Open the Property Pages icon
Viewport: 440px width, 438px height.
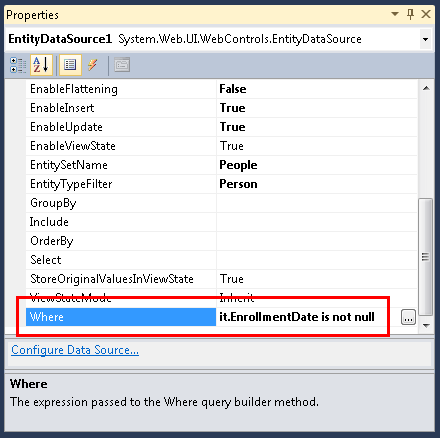[x=122, y=65]
